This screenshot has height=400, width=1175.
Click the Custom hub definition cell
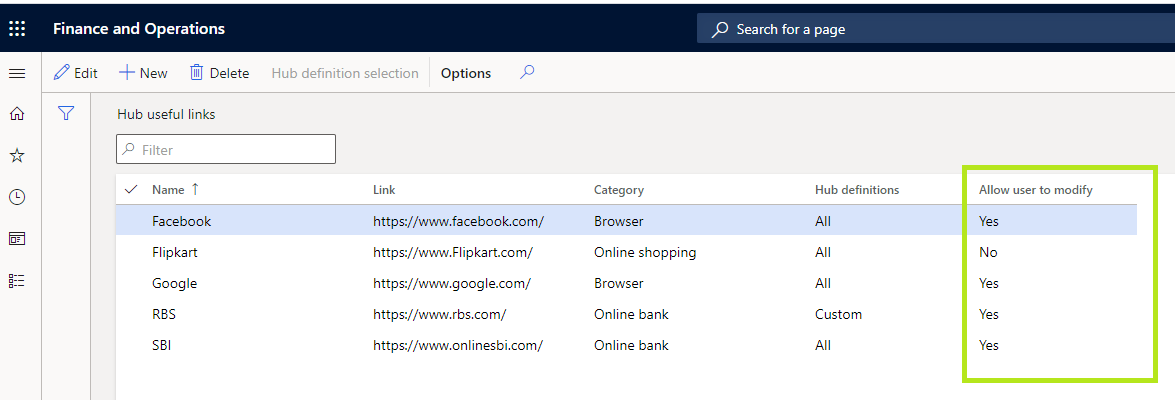pyautogui.click(x=839, y=314)
